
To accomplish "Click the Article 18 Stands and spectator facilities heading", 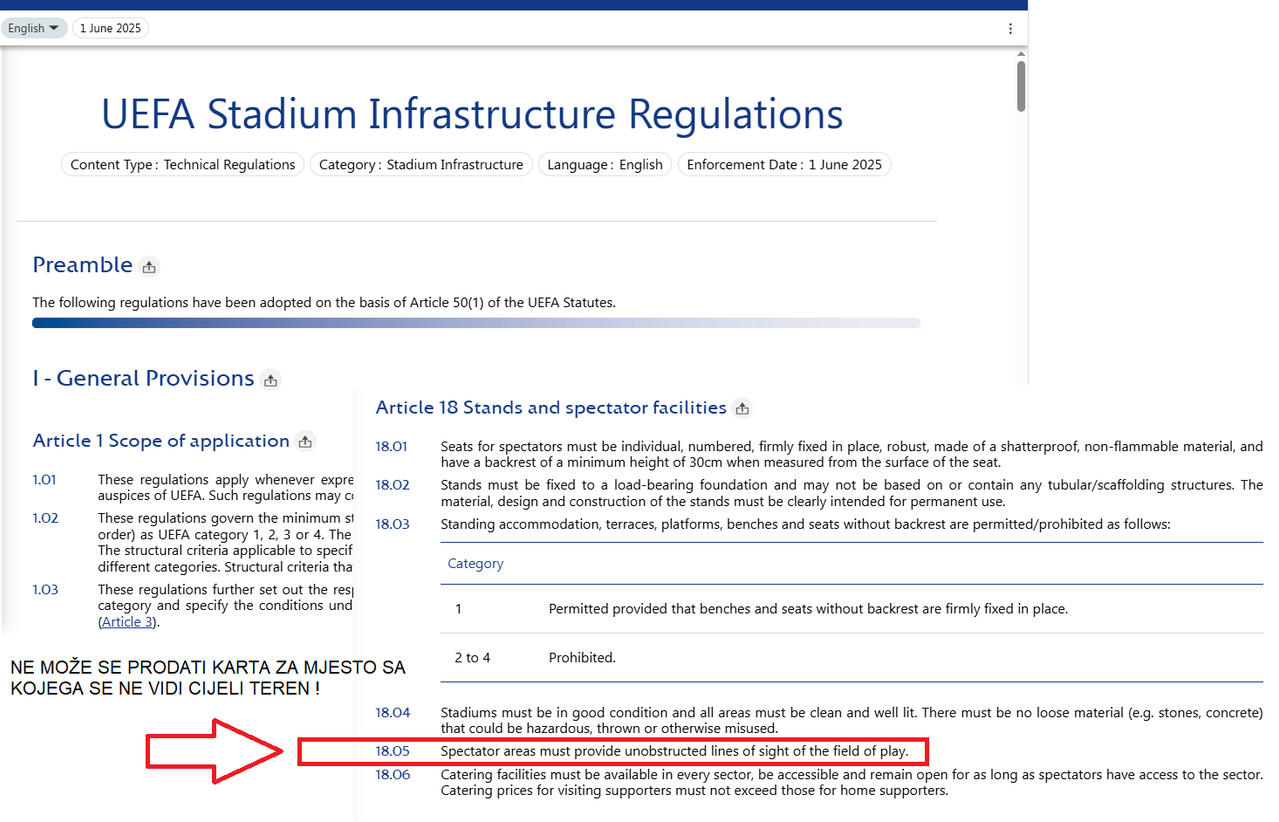I will (x=551, y=407).
